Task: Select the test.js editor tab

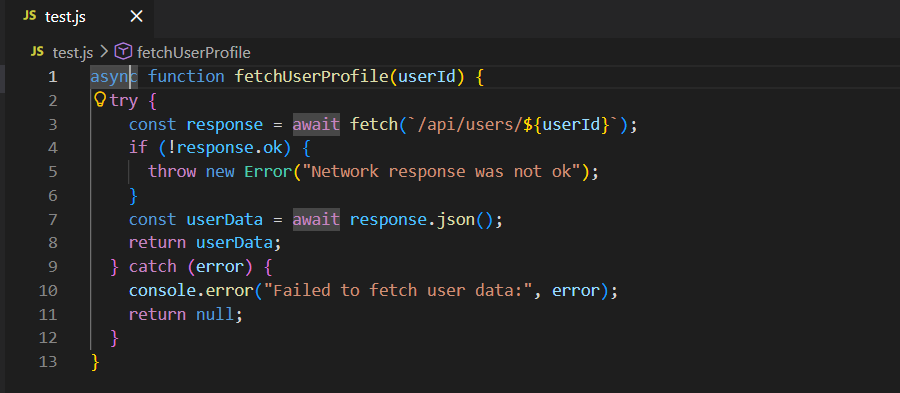Action: click(80, 17)
